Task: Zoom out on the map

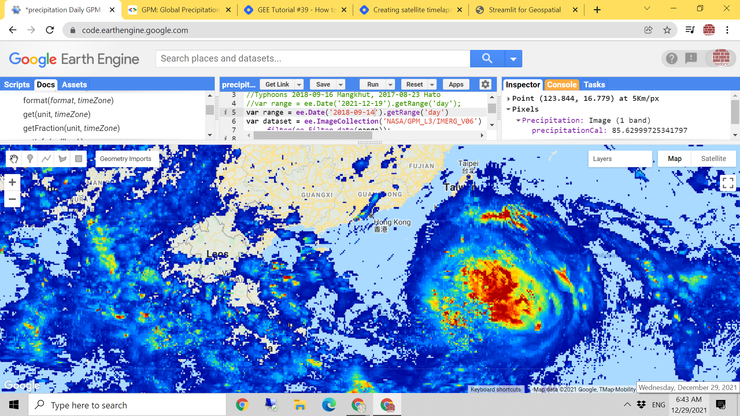Action: [x=13, y=199]
